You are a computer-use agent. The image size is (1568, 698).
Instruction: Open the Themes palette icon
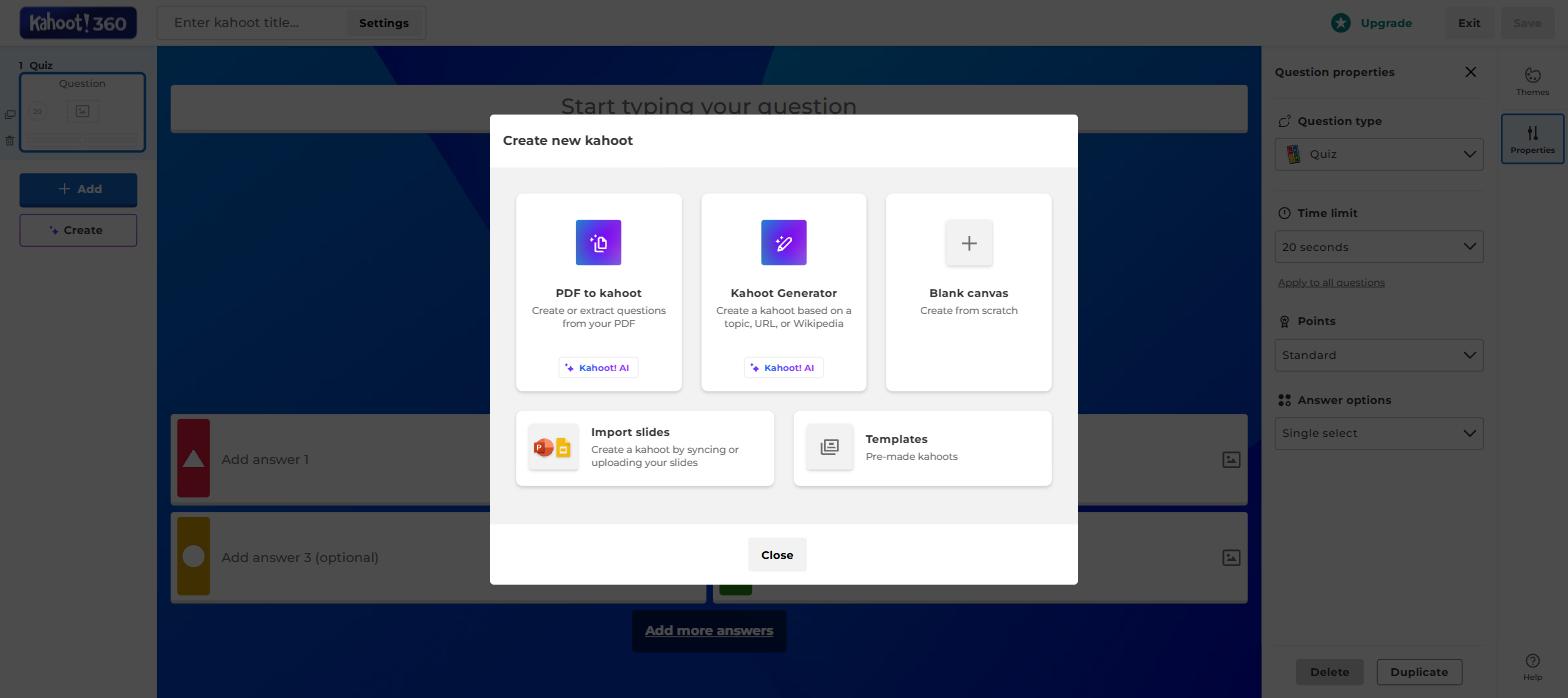pos(1532,76)
